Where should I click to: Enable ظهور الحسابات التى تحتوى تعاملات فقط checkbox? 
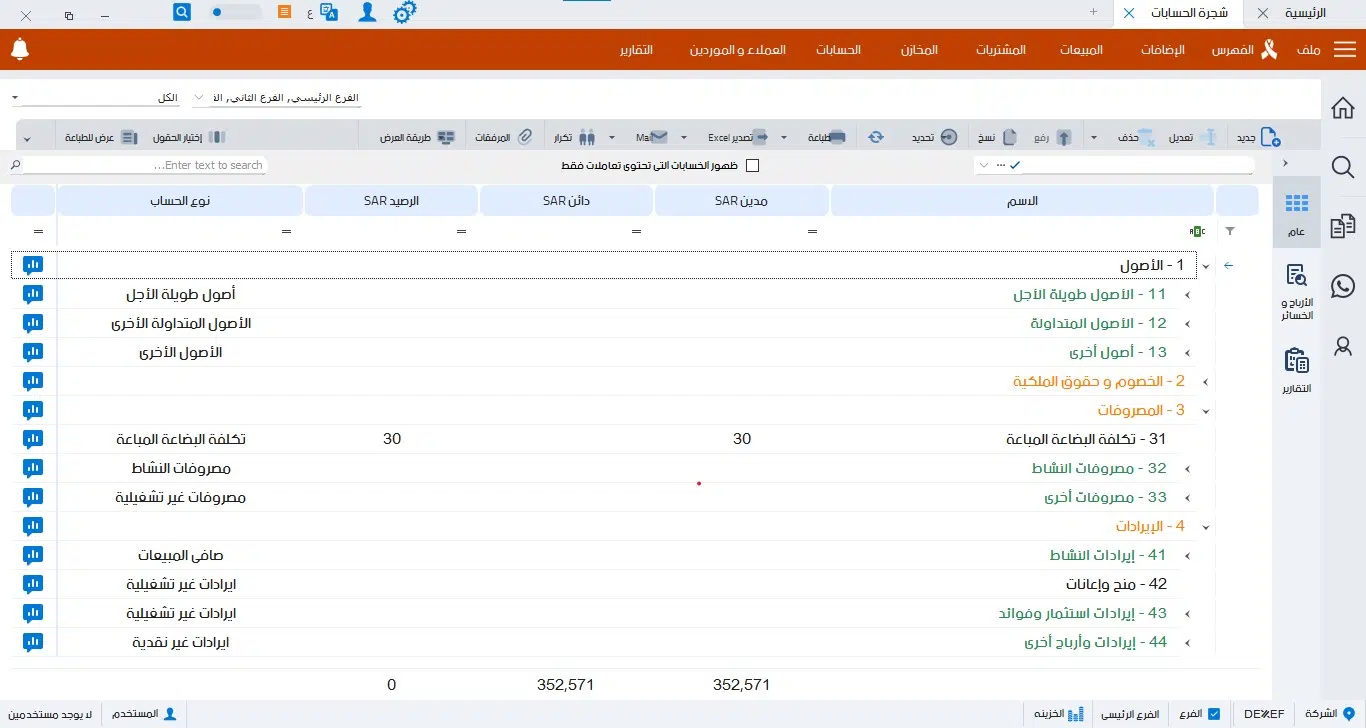tap(753, 165)
